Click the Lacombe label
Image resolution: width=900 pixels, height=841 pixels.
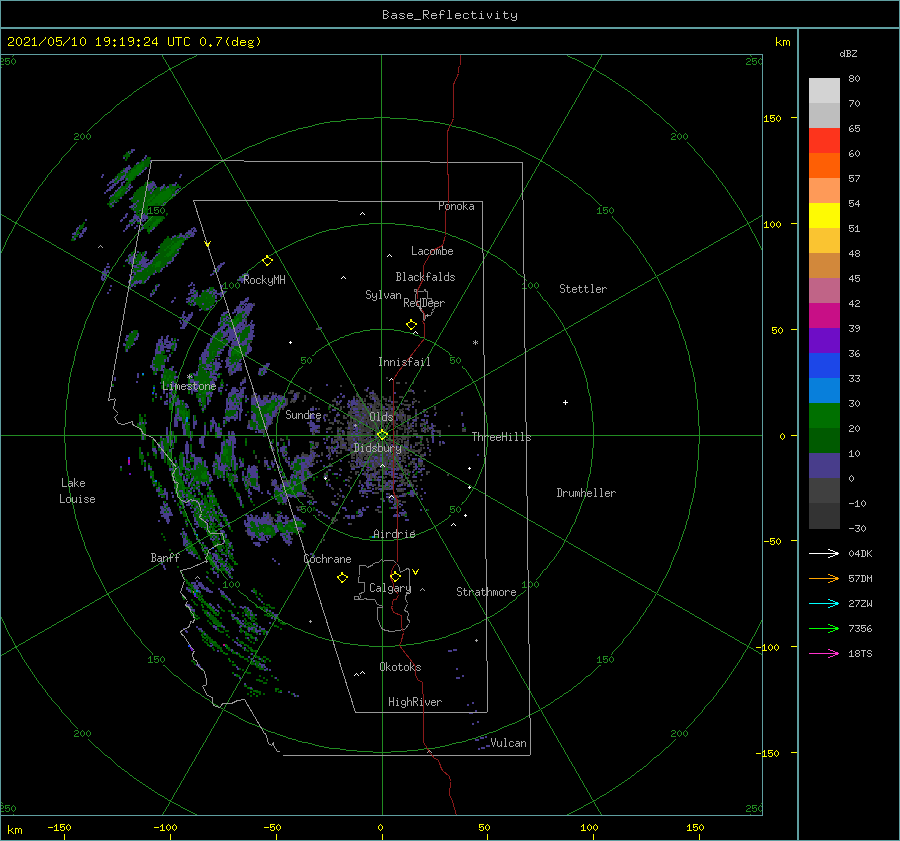432,251
